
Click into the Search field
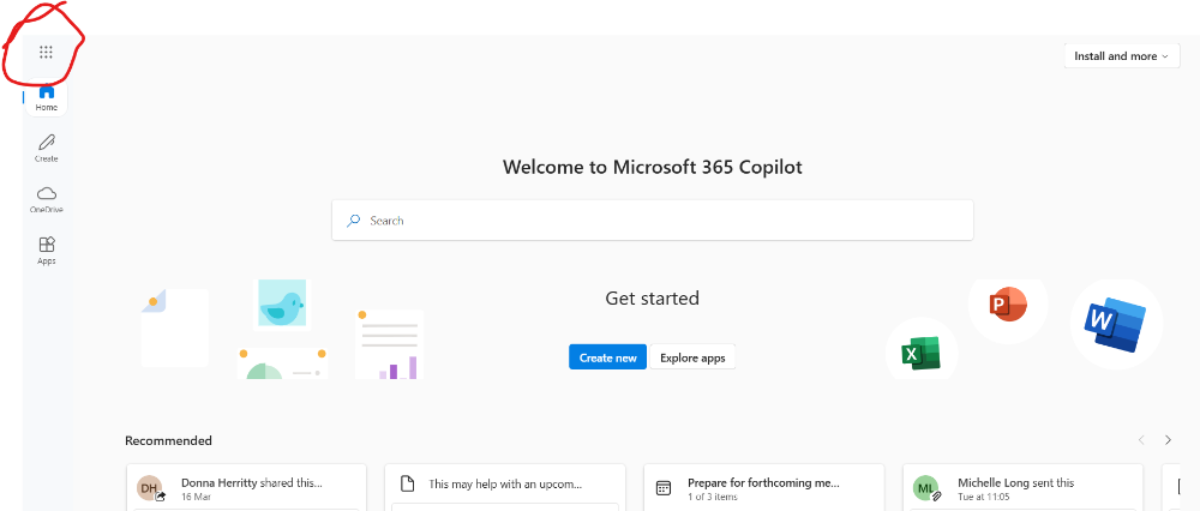pos(653,220)
